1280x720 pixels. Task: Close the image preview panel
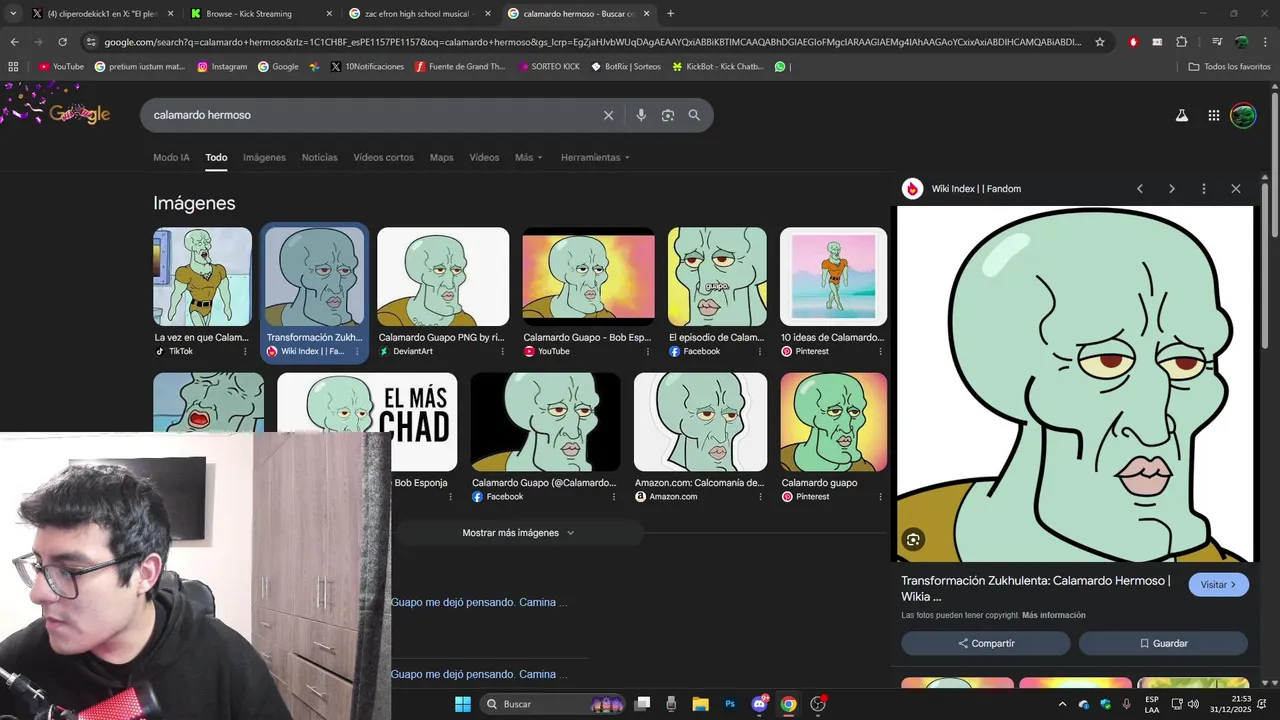(x=1236, y=189)
